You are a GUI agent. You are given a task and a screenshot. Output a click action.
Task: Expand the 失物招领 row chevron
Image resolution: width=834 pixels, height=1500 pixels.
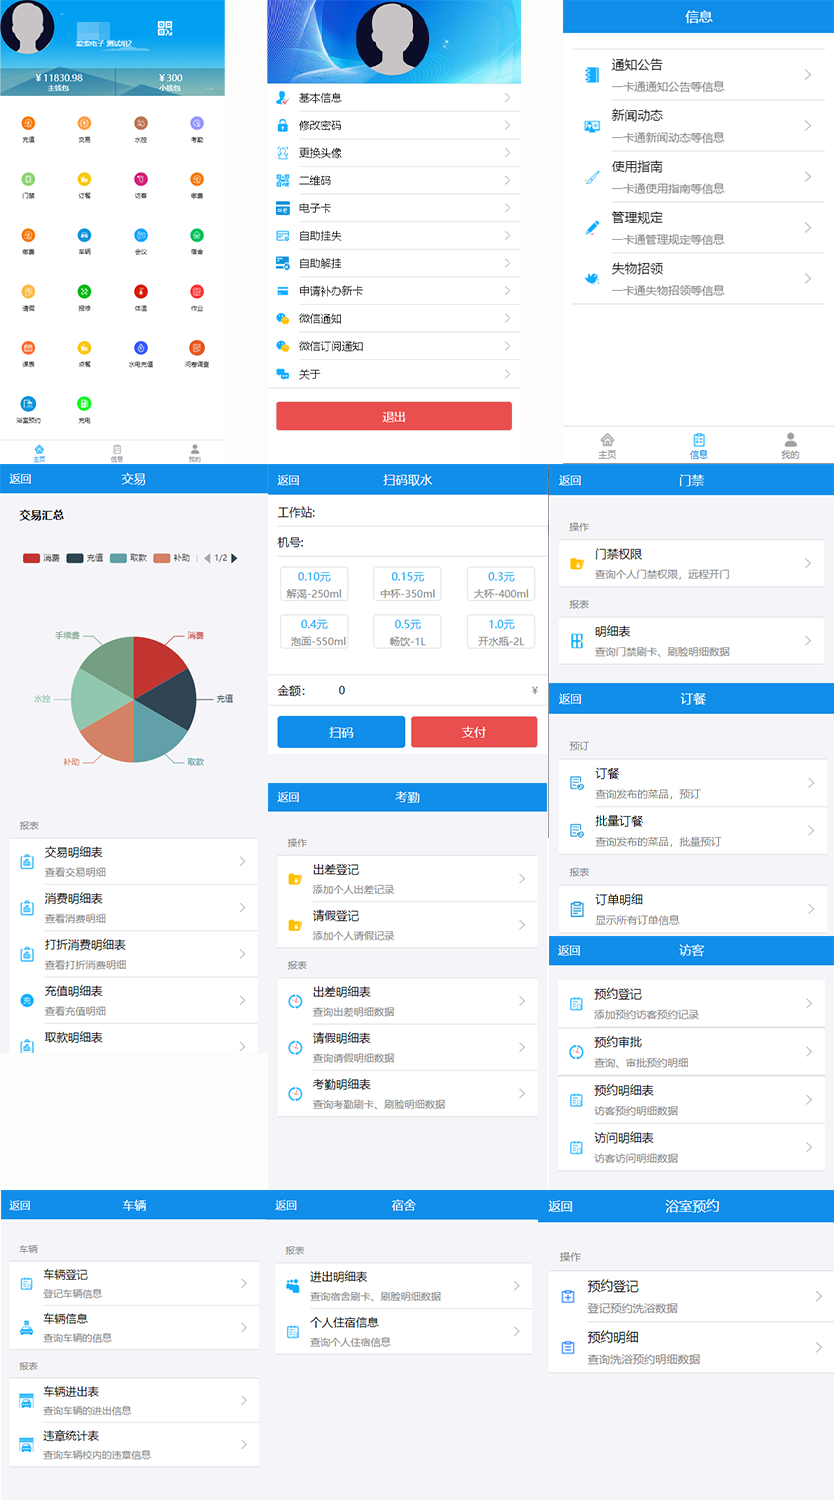[x=808, y=278]
